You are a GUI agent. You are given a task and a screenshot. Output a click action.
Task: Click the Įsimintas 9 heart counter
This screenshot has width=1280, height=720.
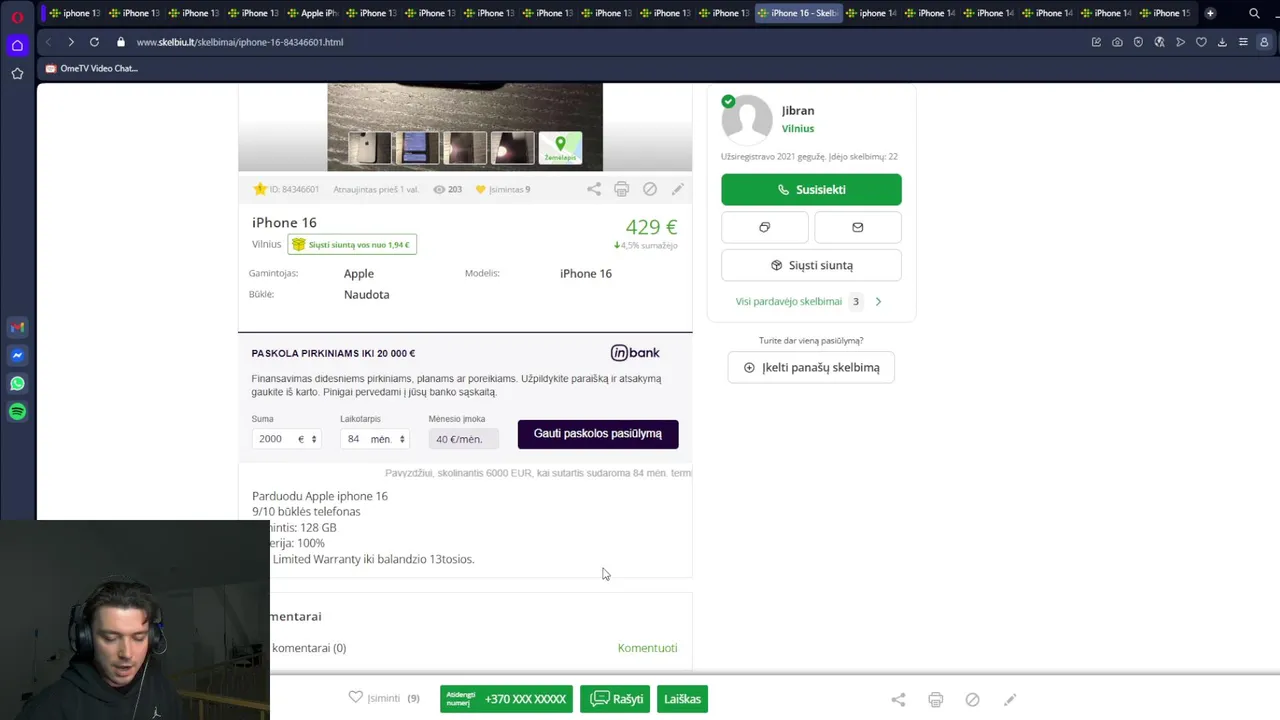click(x=502, y=189)
